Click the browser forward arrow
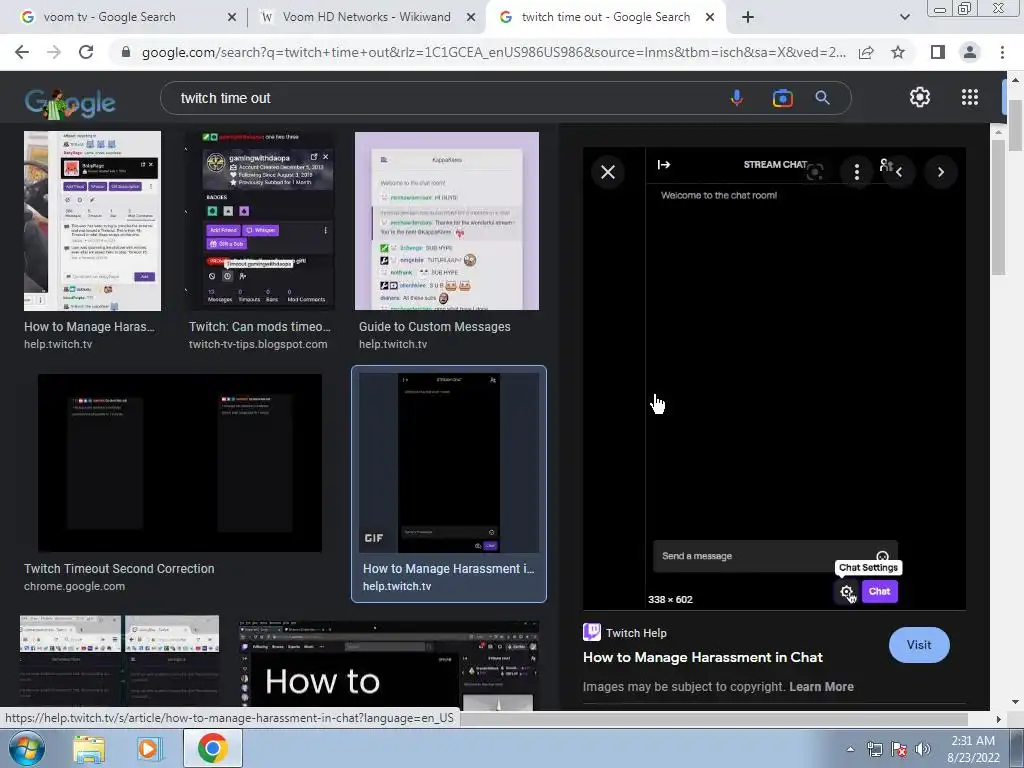The image size is (1024, 768). (54, 52)
